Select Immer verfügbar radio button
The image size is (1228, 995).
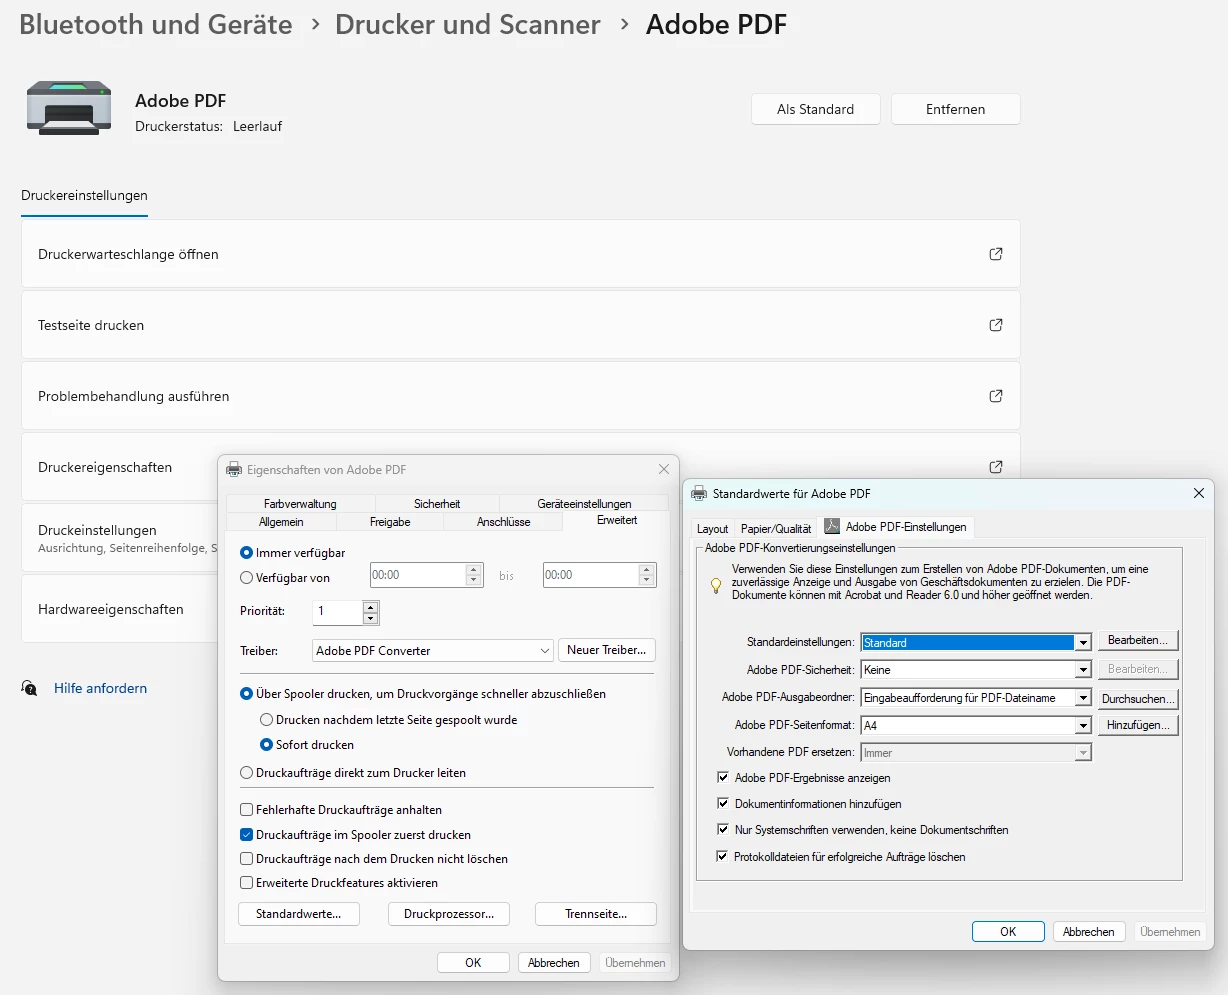(247, 552)
